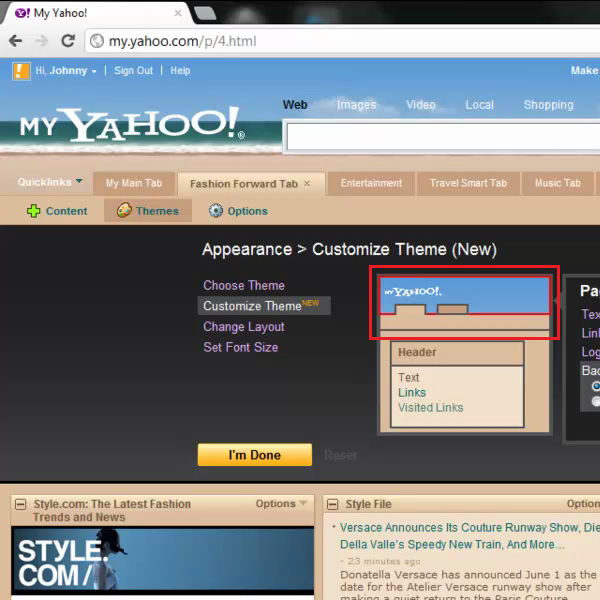Switch to the Entertainment tab
This screenshot has width=600, height=600.
pyautogui.click(x=371, y=183)
